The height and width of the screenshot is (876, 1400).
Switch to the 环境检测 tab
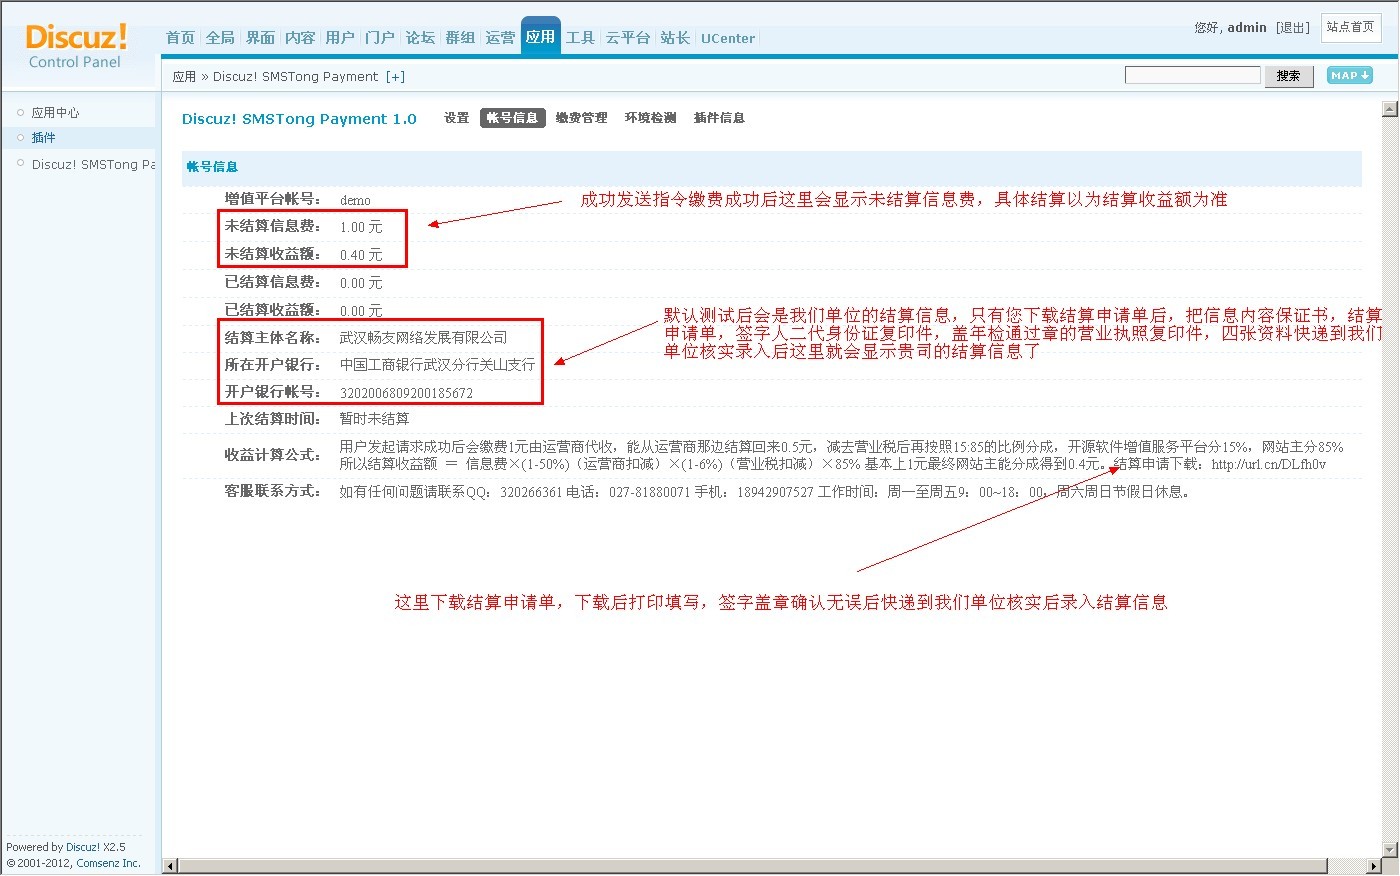click(651, 118)
